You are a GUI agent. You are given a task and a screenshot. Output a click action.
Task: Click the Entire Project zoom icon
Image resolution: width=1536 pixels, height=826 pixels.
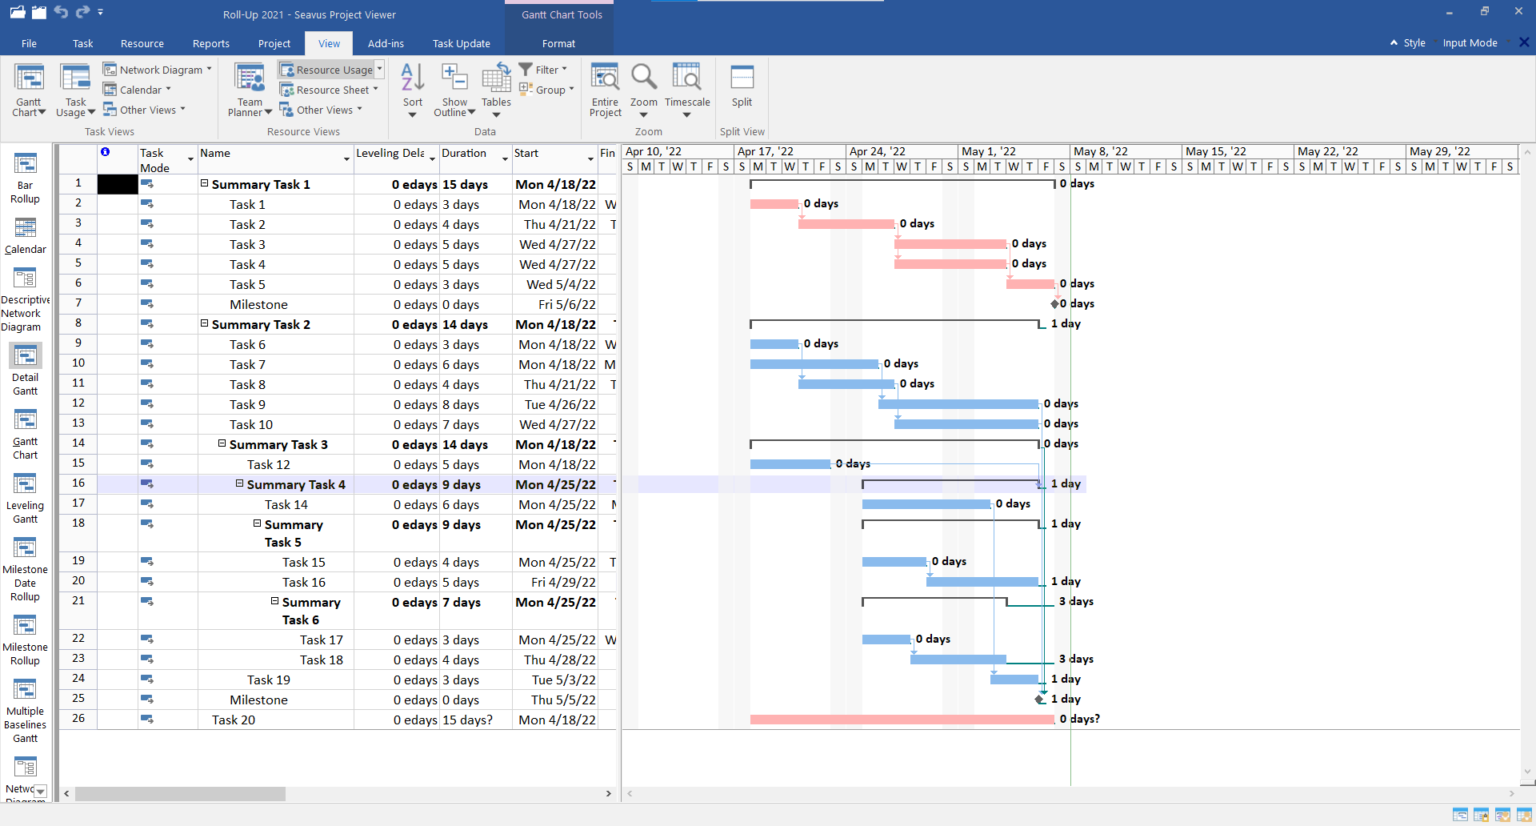(604, 88)
